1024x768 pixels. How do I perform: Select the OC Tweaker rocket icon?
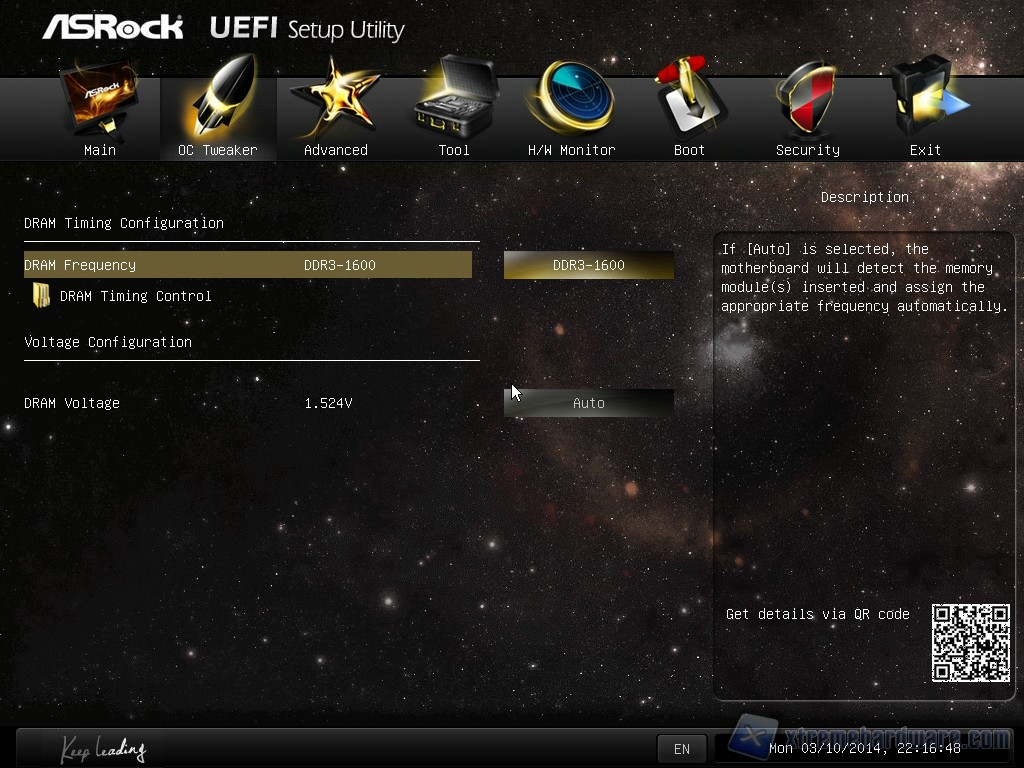pos(218,96)
